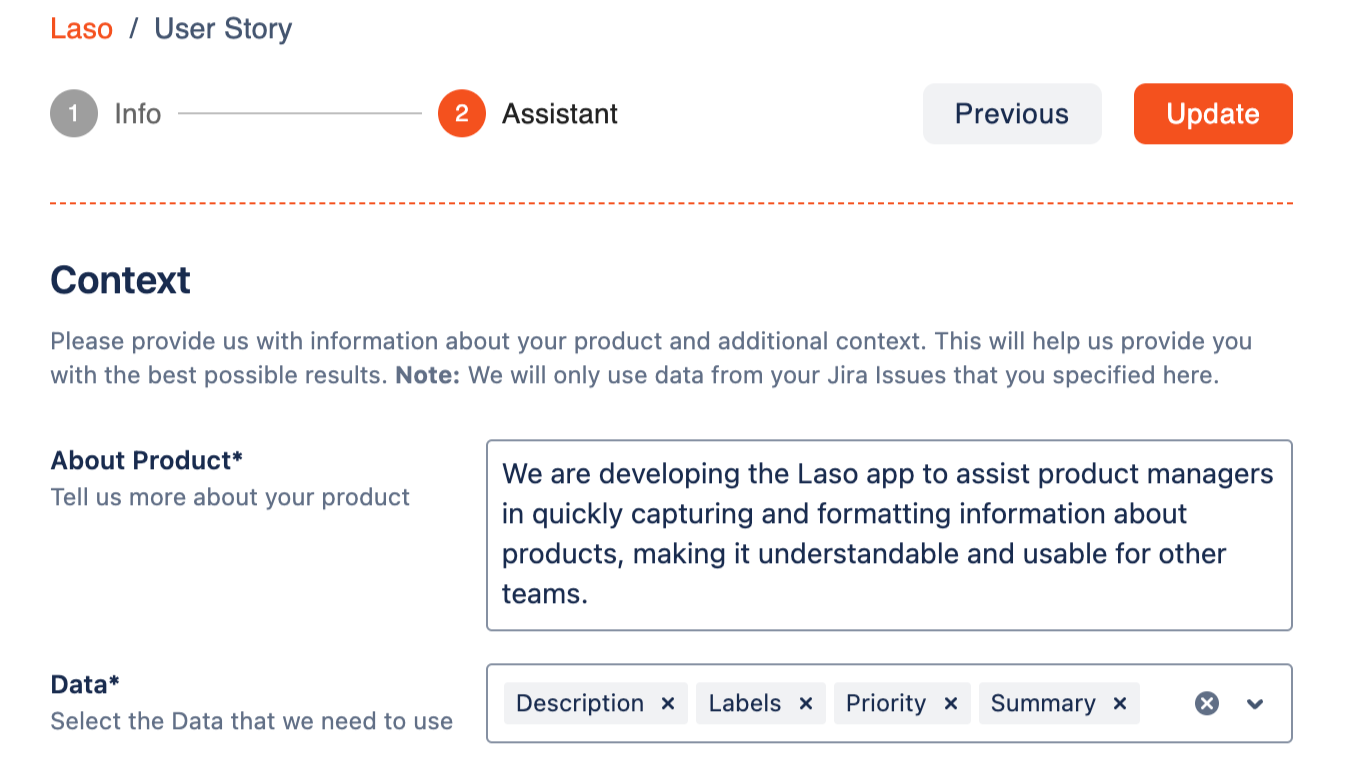Remove the Description tag
The height and width of the screenshot is (781, 1372).
(x=668, y=704)
